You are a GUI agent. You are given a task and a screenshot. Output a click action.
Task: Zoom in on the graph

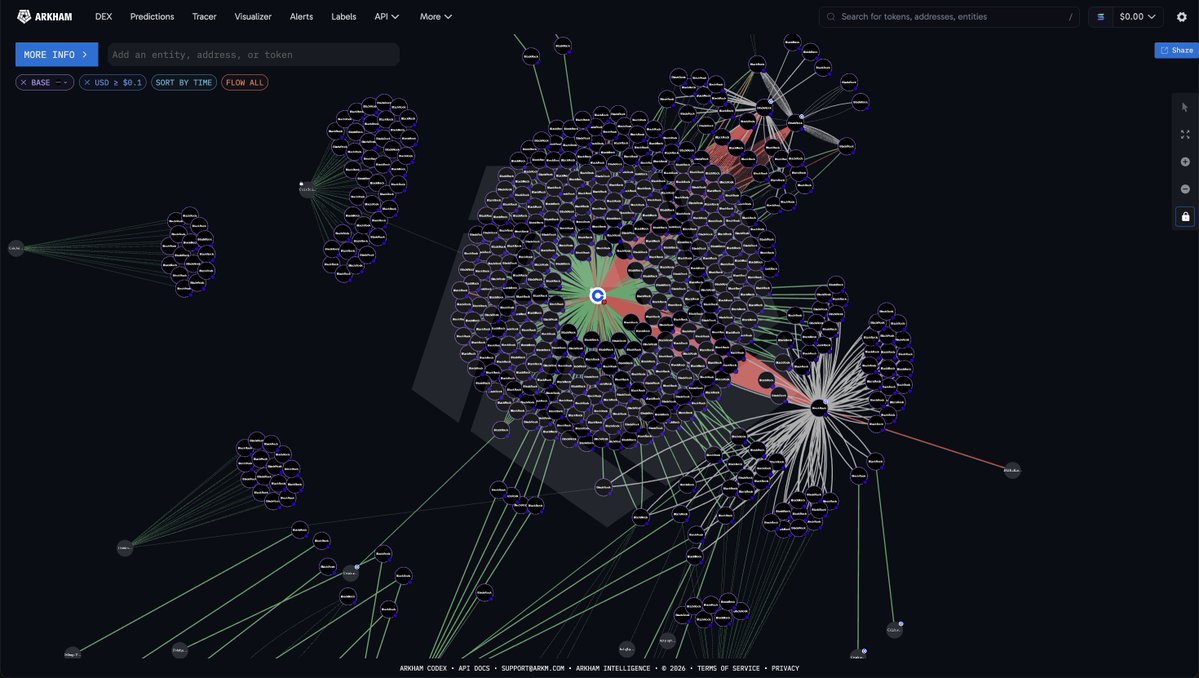coord(1184,162)
